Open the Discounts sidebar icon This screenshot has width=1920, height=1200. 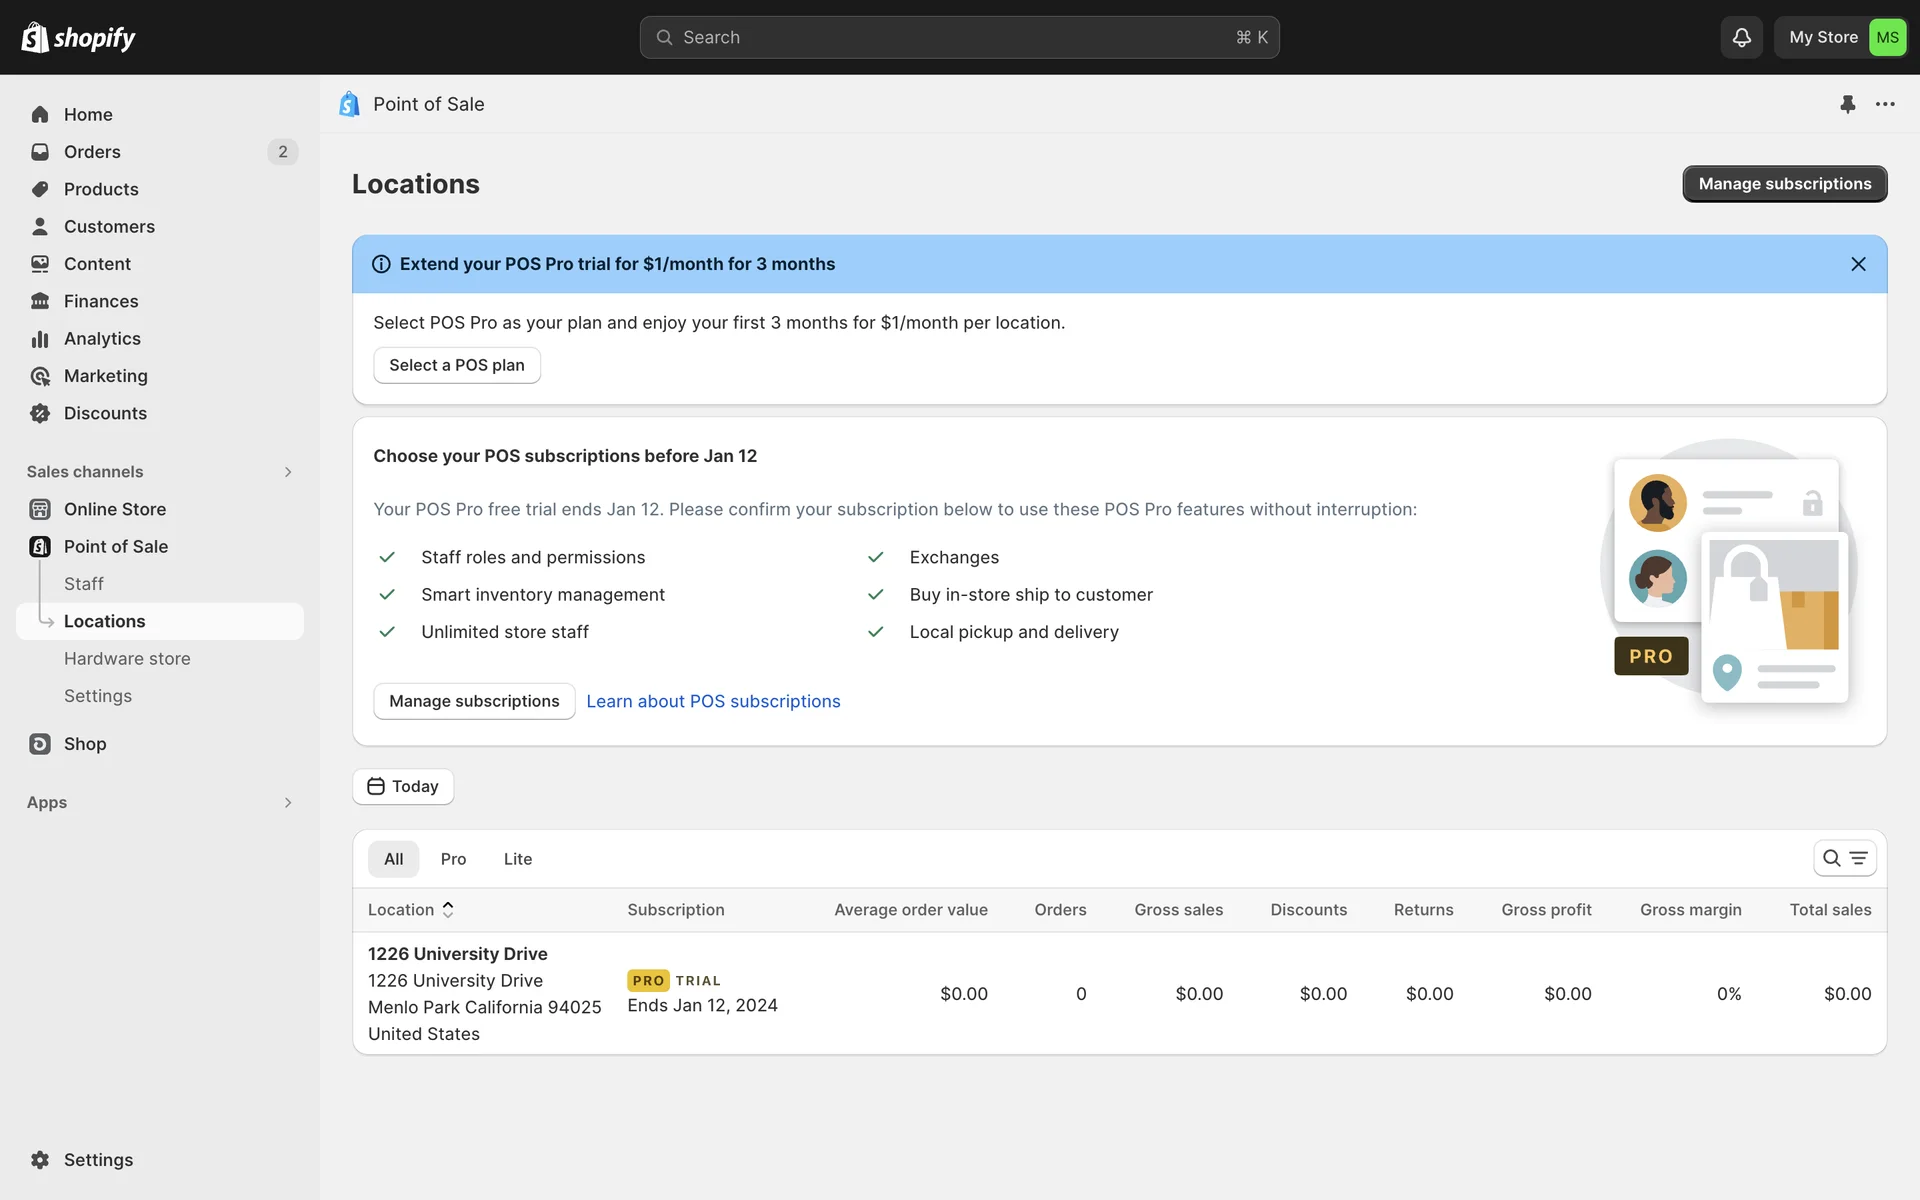click(40, 413)
